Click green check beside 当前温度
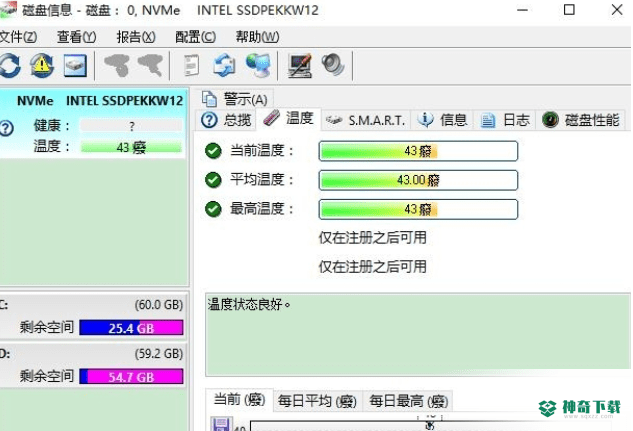Image resolution: width=633 pixels, height=431 pixels. pyautogui.click(x=213, y=151)
